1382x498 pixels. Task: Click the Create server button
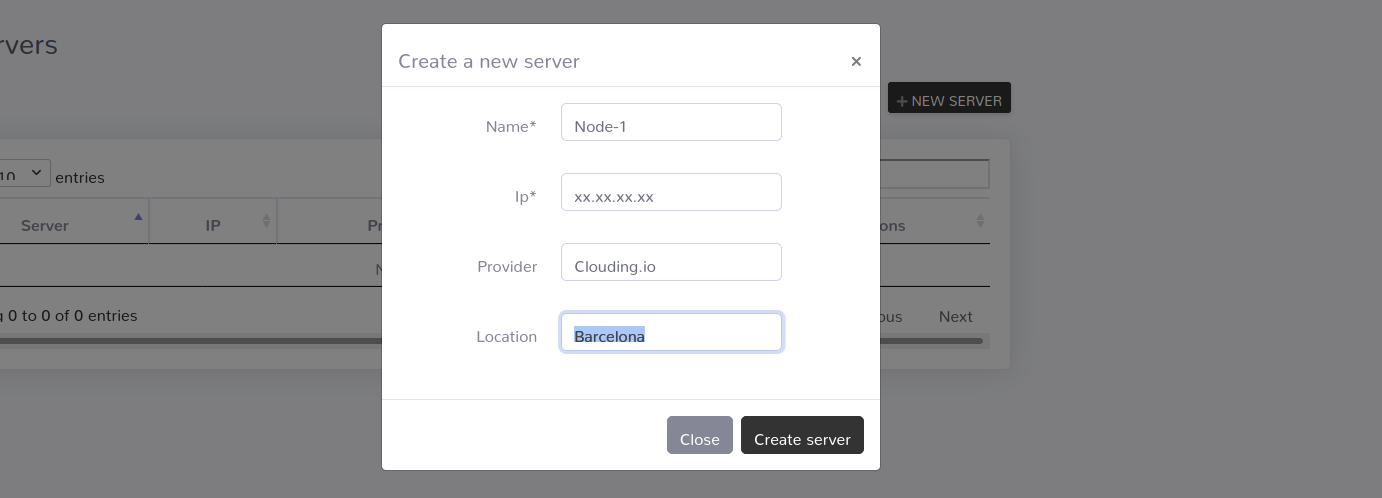pos(802,435)
